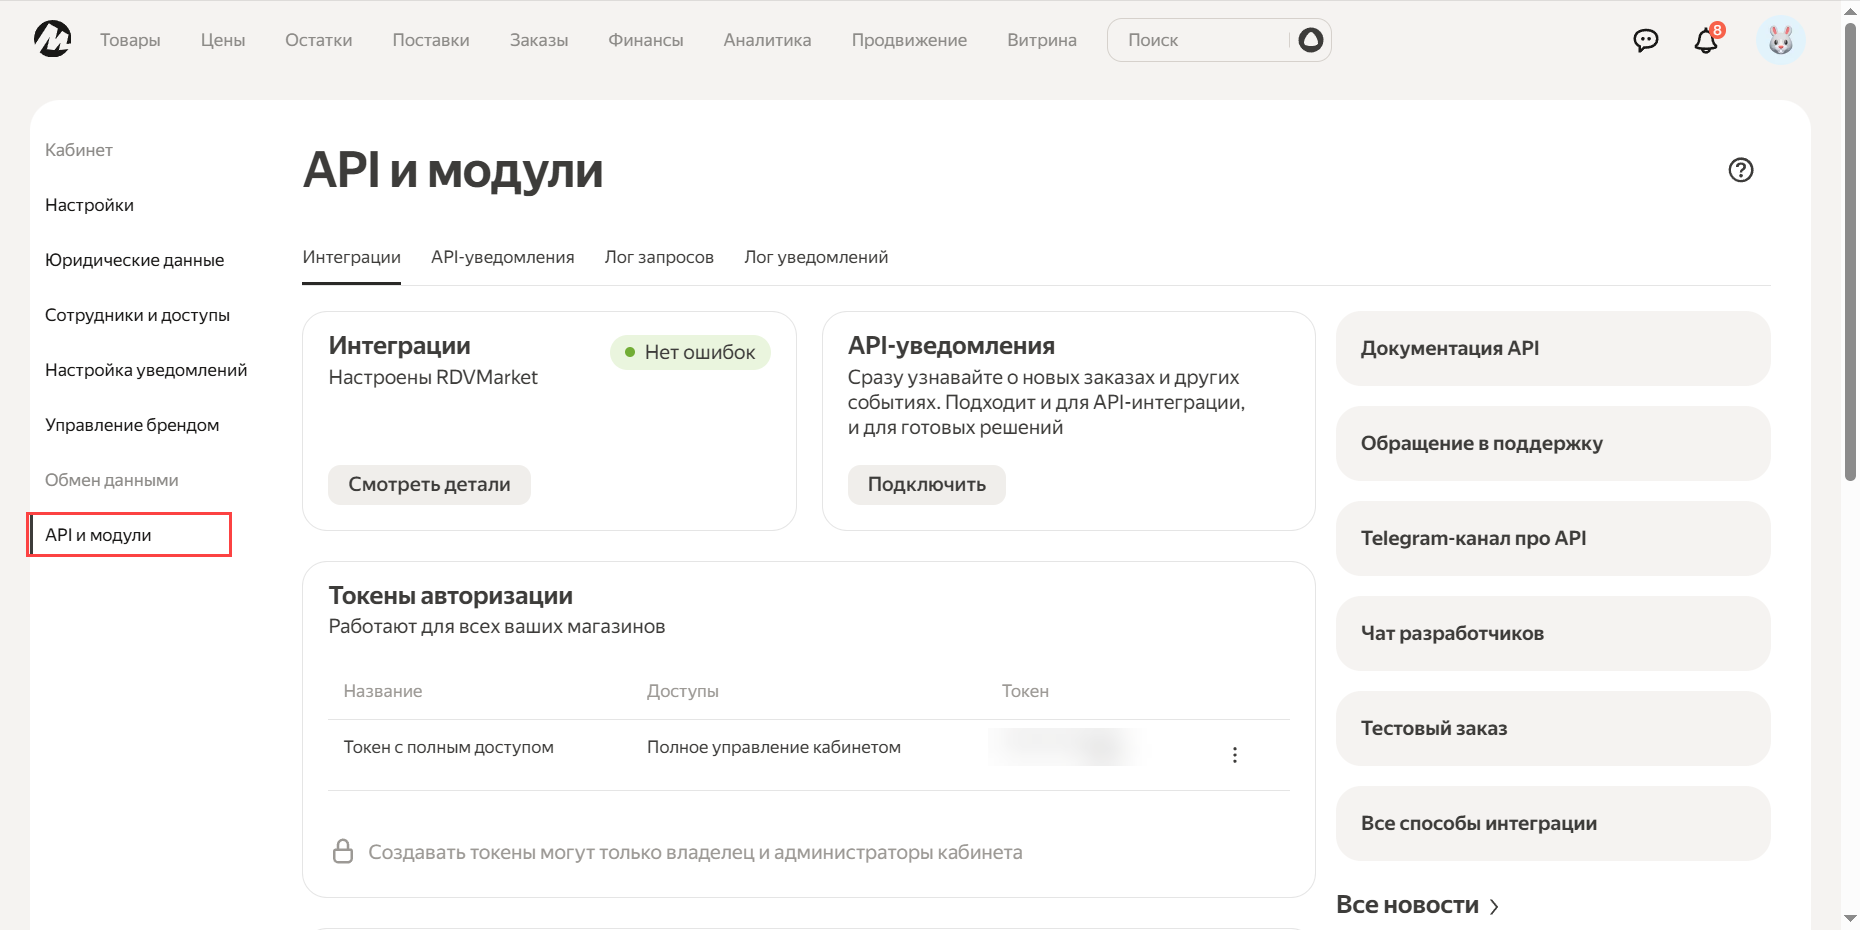
Task: Click the rabbit profile avatar
Action: click(1780, 40)
